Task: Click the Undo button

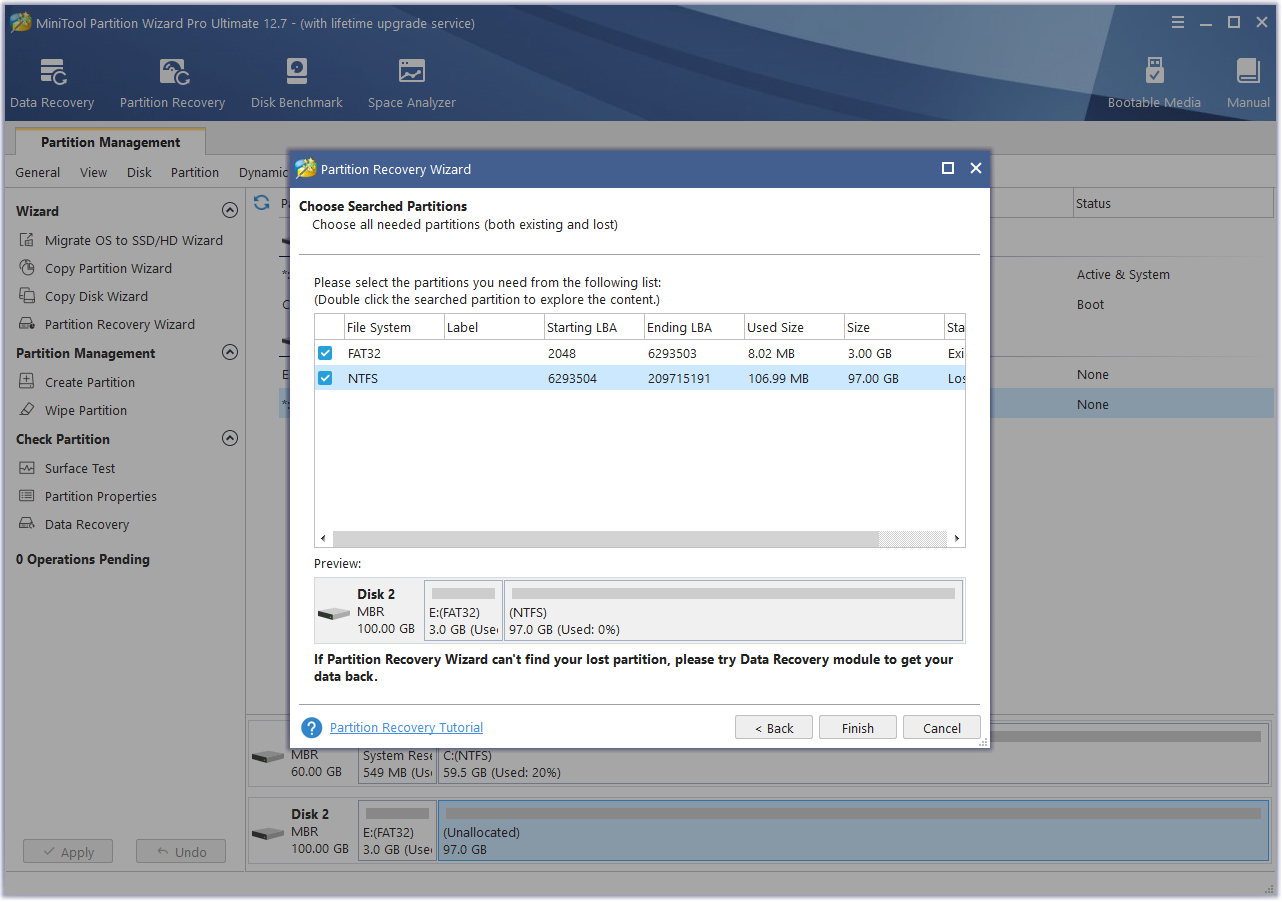Action: (181, 852)
